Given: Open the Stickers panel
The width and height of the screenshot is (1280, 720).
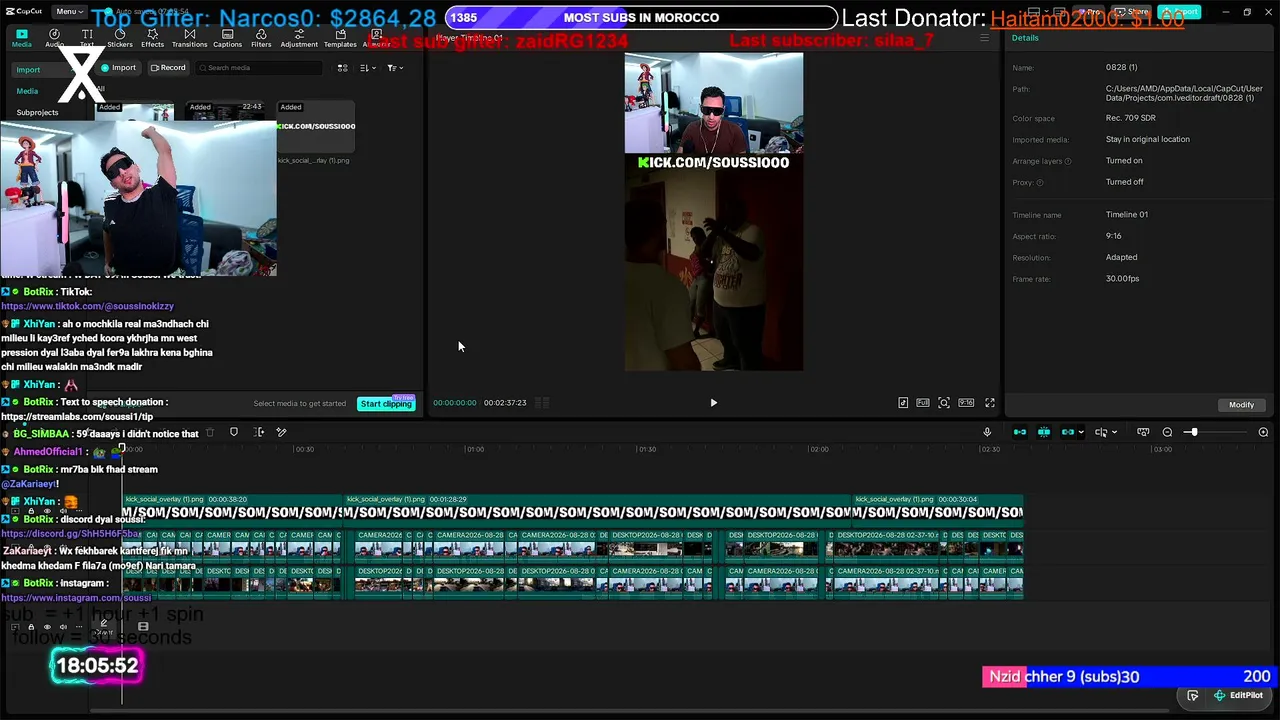Looking at the screenshot, I should click(120, 38).
